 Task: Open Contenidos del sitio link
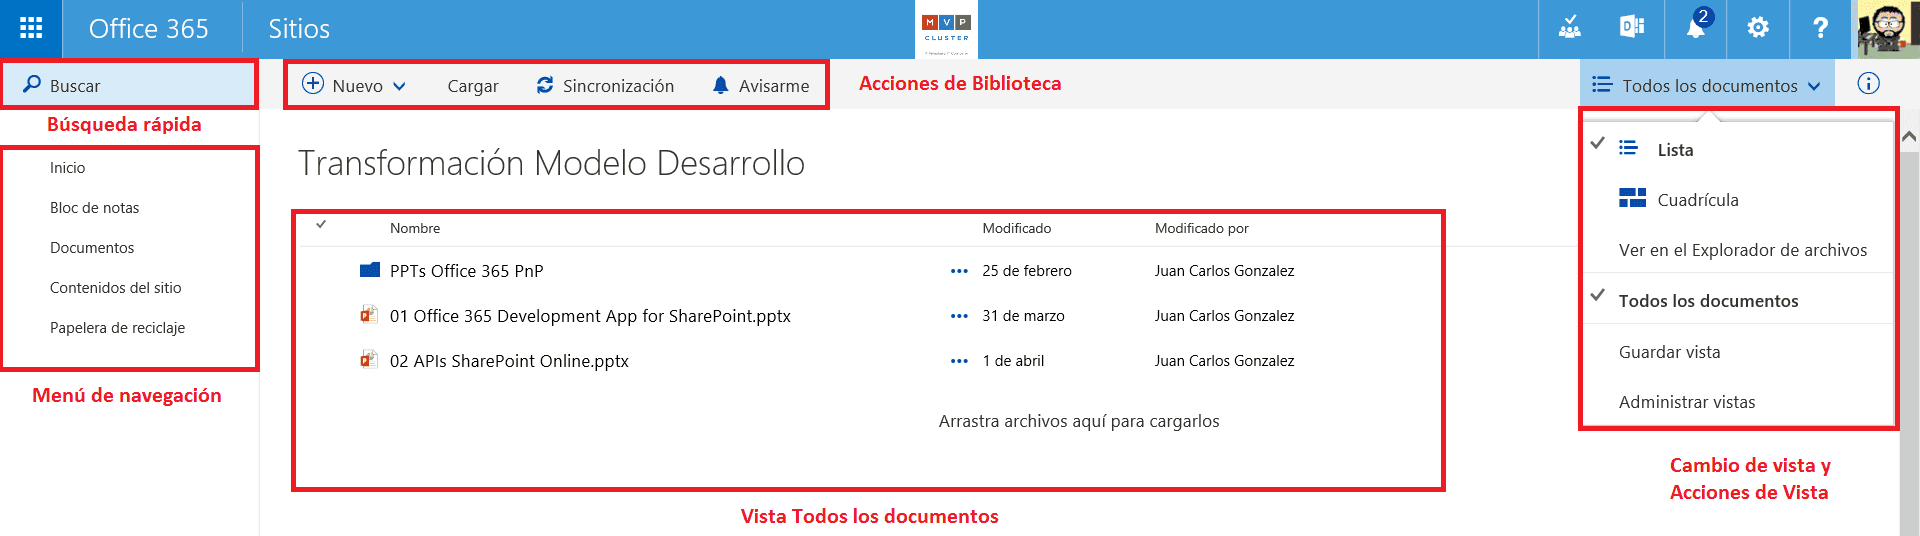(116, 288)
